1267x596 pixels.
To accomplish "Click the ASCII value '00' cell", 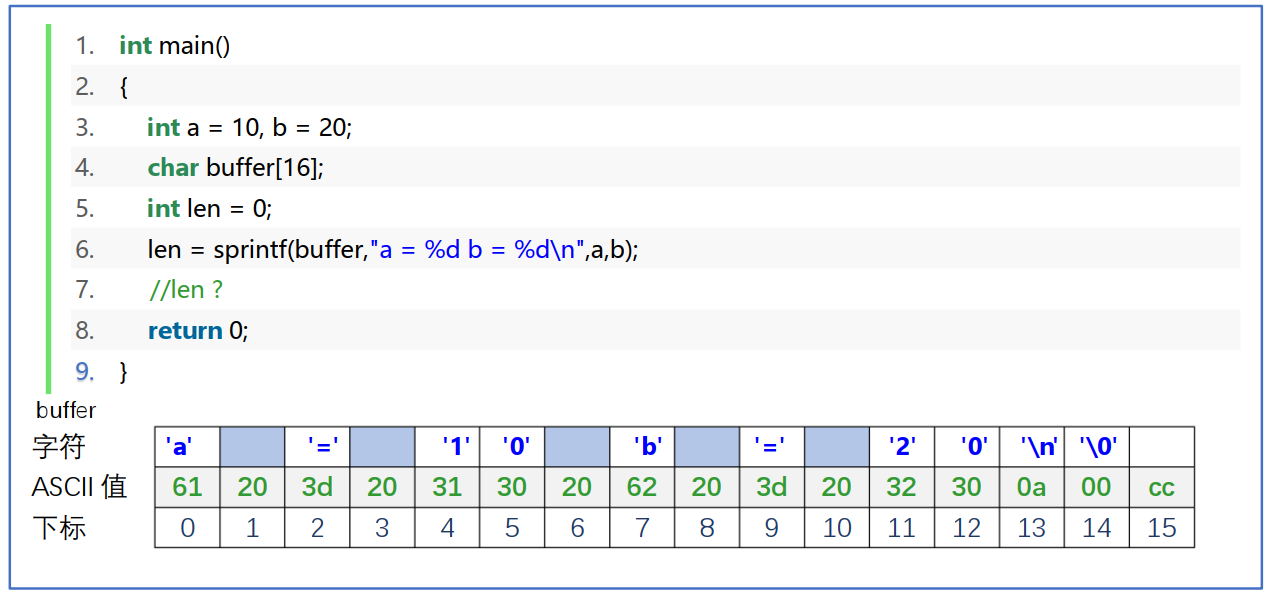I will click(x=1097, y=487).
